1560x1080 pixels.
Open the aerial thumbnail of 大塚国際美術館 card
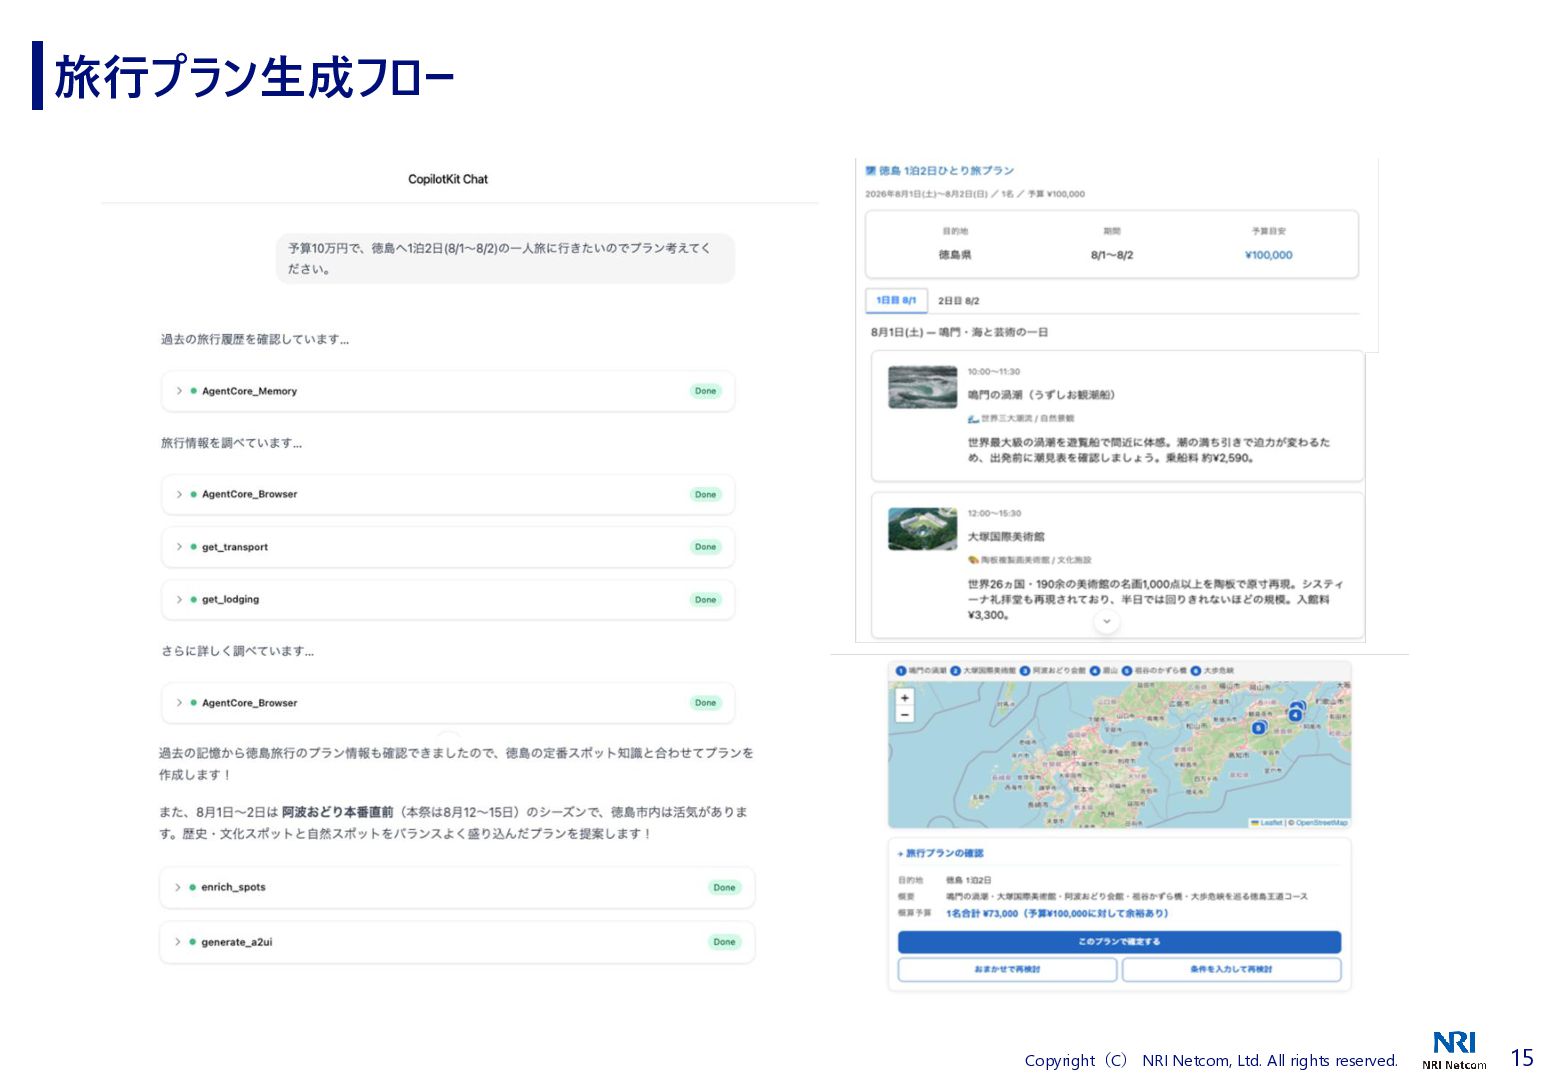922,529
